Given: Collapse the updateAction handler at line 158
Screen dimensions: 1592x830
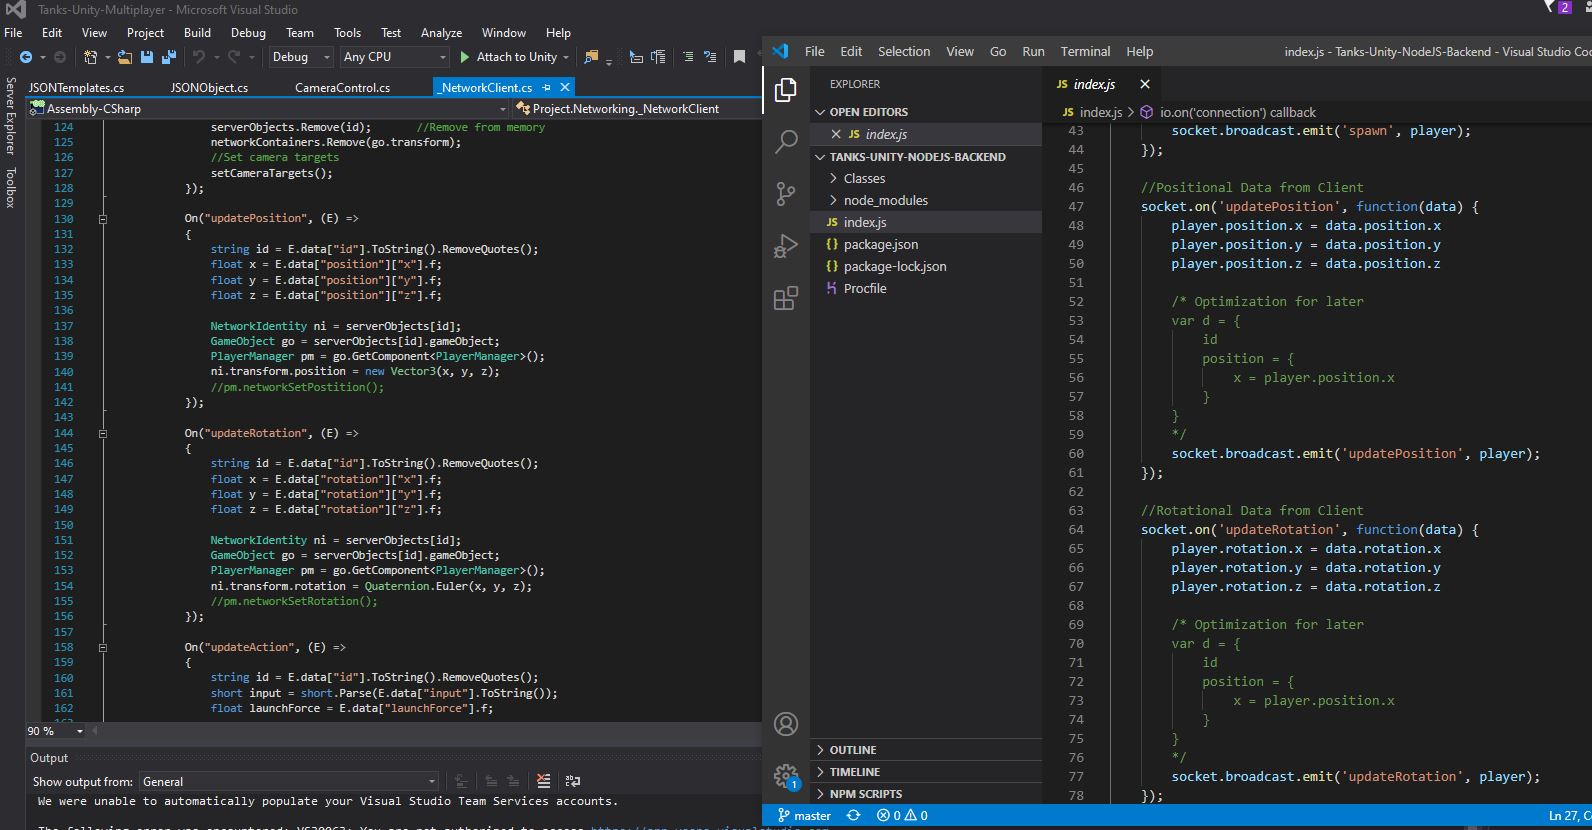Looking at the screenshot, I should click(x=102, y=647).
